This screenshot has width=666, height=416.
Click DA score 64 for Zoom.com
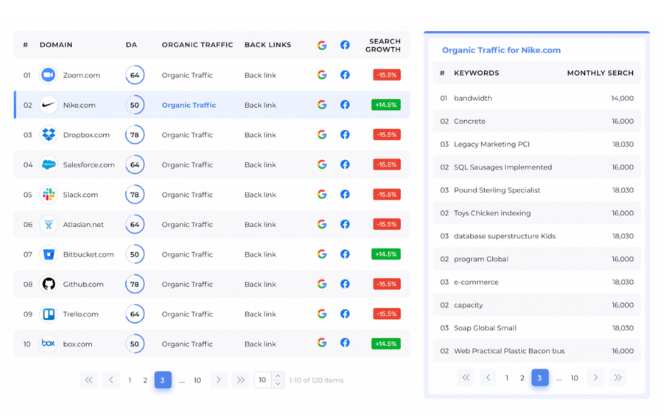(135, 75)
